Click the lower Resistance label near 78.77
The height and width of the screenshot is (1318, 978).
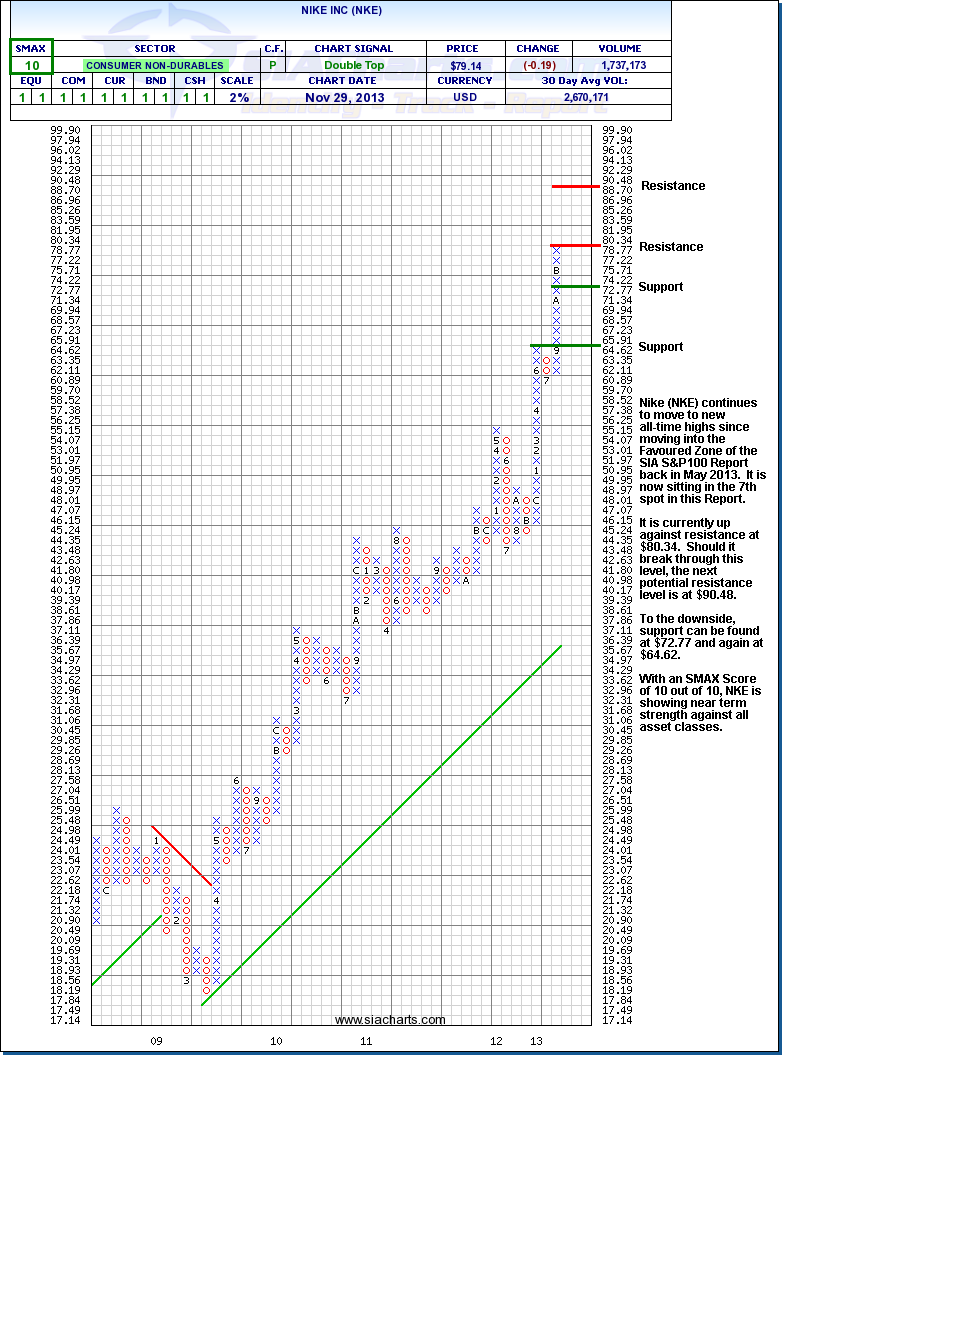tap(671, 247)
